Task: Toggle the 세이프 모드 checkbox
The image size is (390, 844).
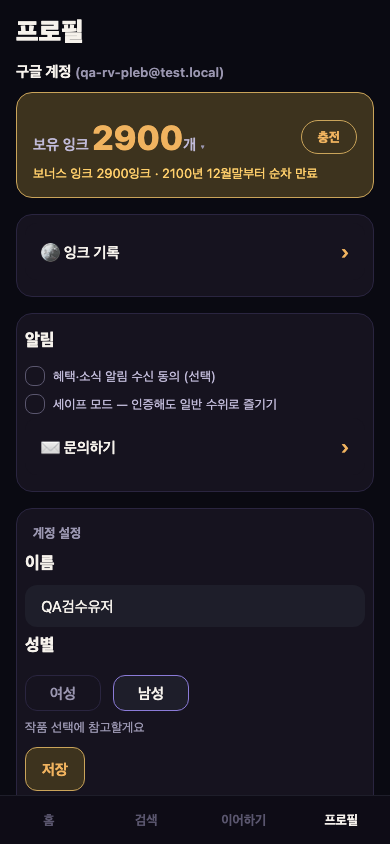Action: 35,404
